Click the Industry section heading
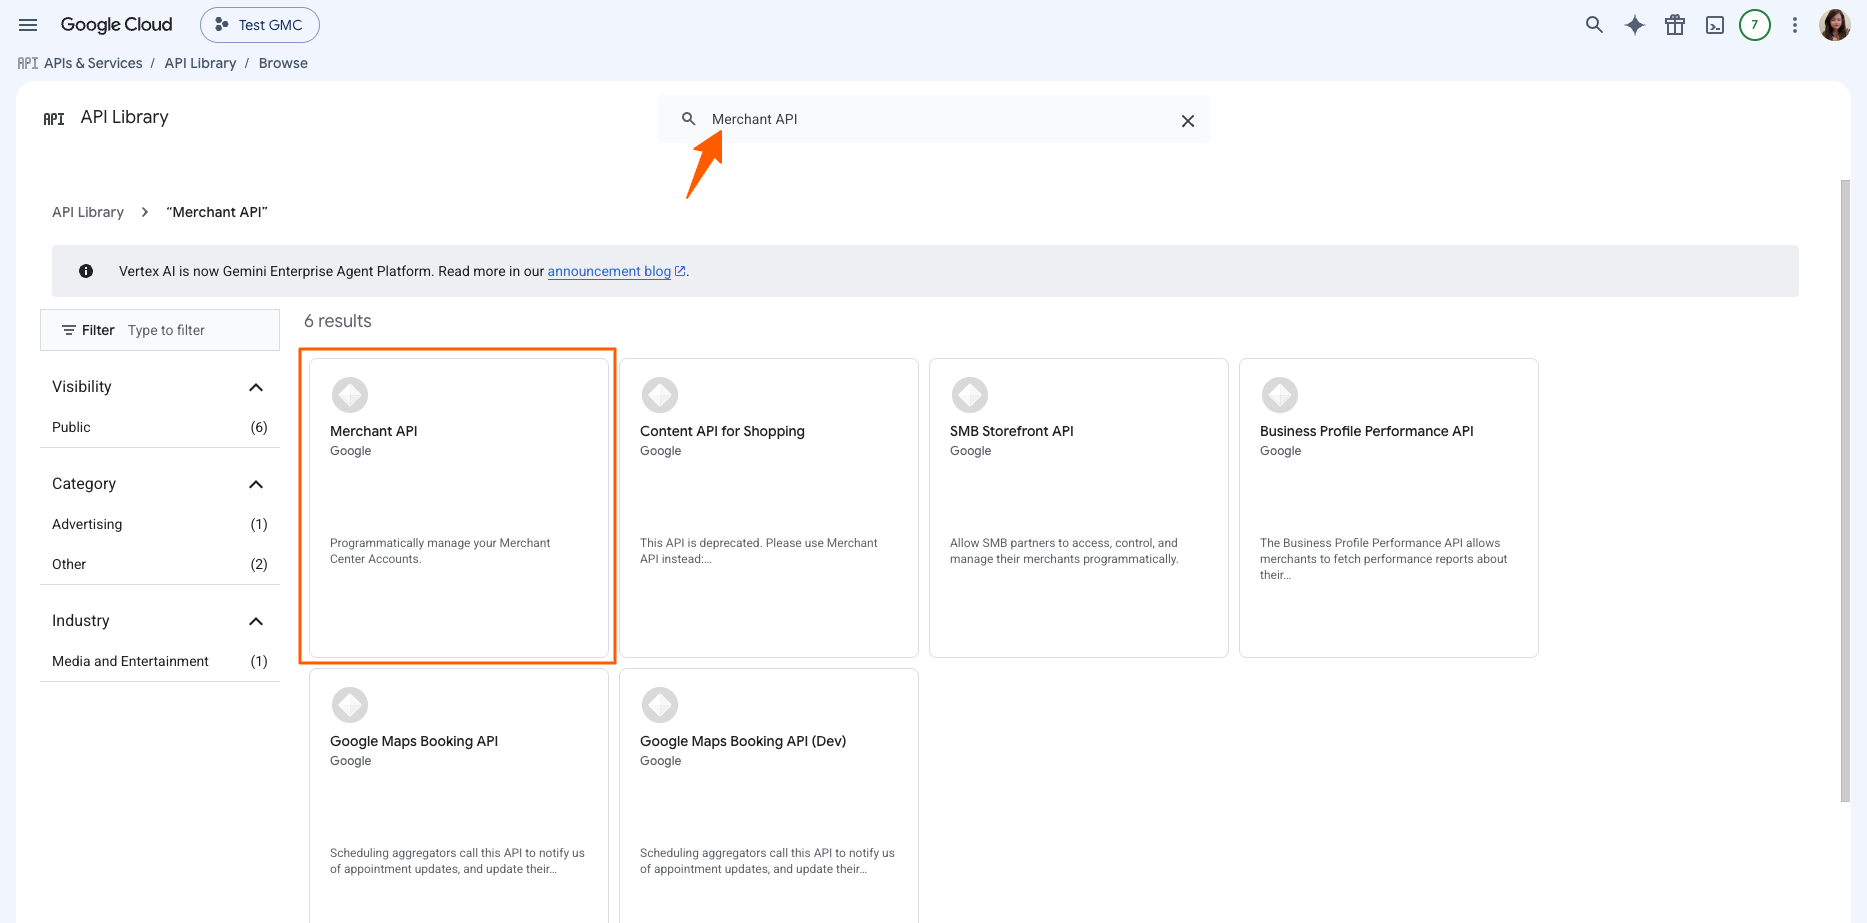 81,621
